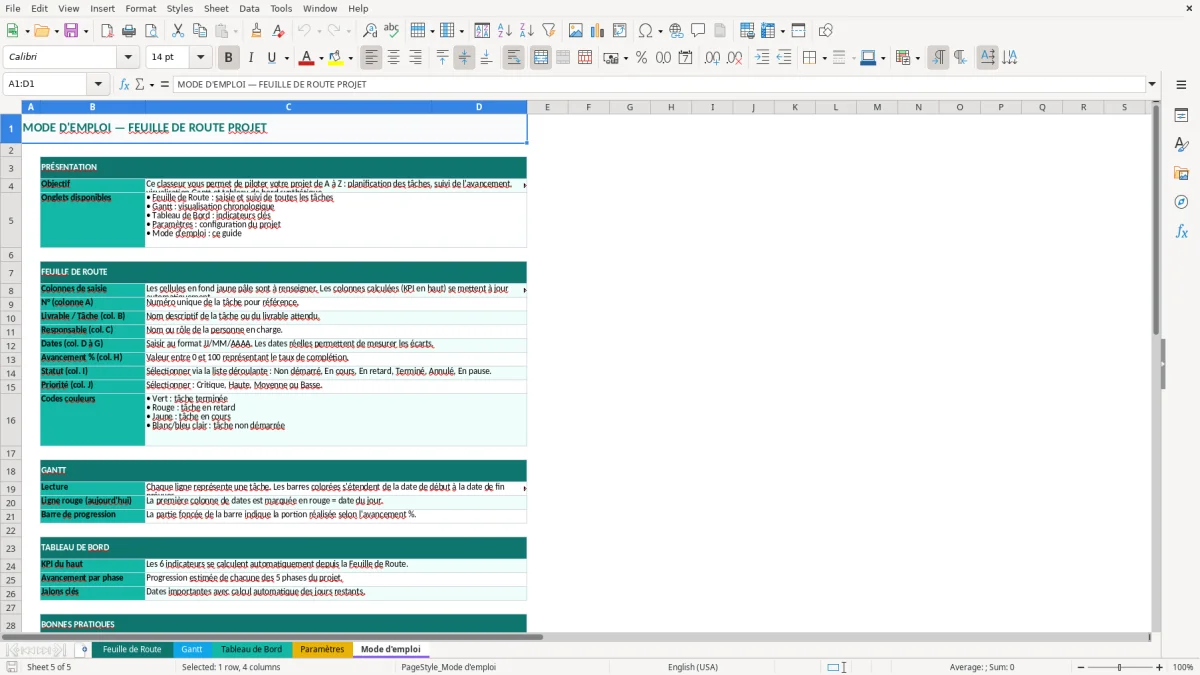Click the Copy icon
Screen dimensions: 1200x675
click(200, 31)
